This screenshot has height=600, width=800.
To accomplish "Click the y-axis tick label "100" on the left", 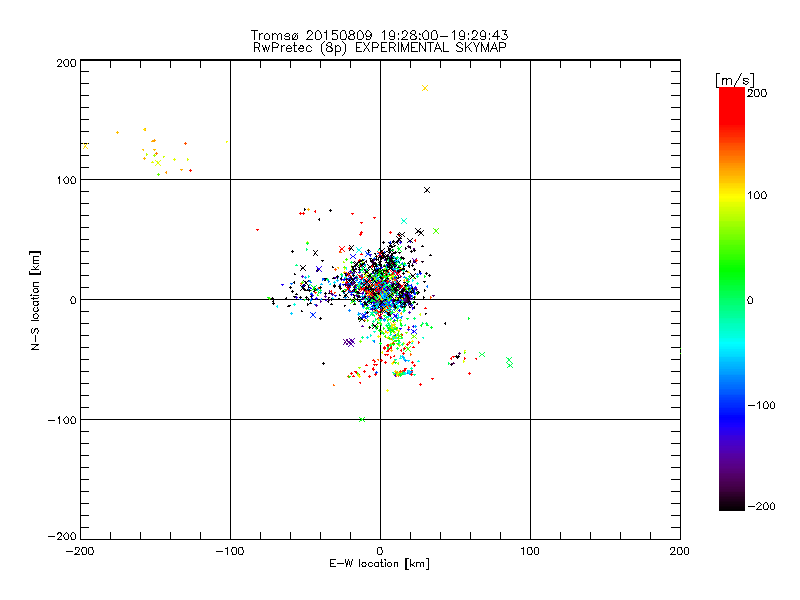I will 66,180.
